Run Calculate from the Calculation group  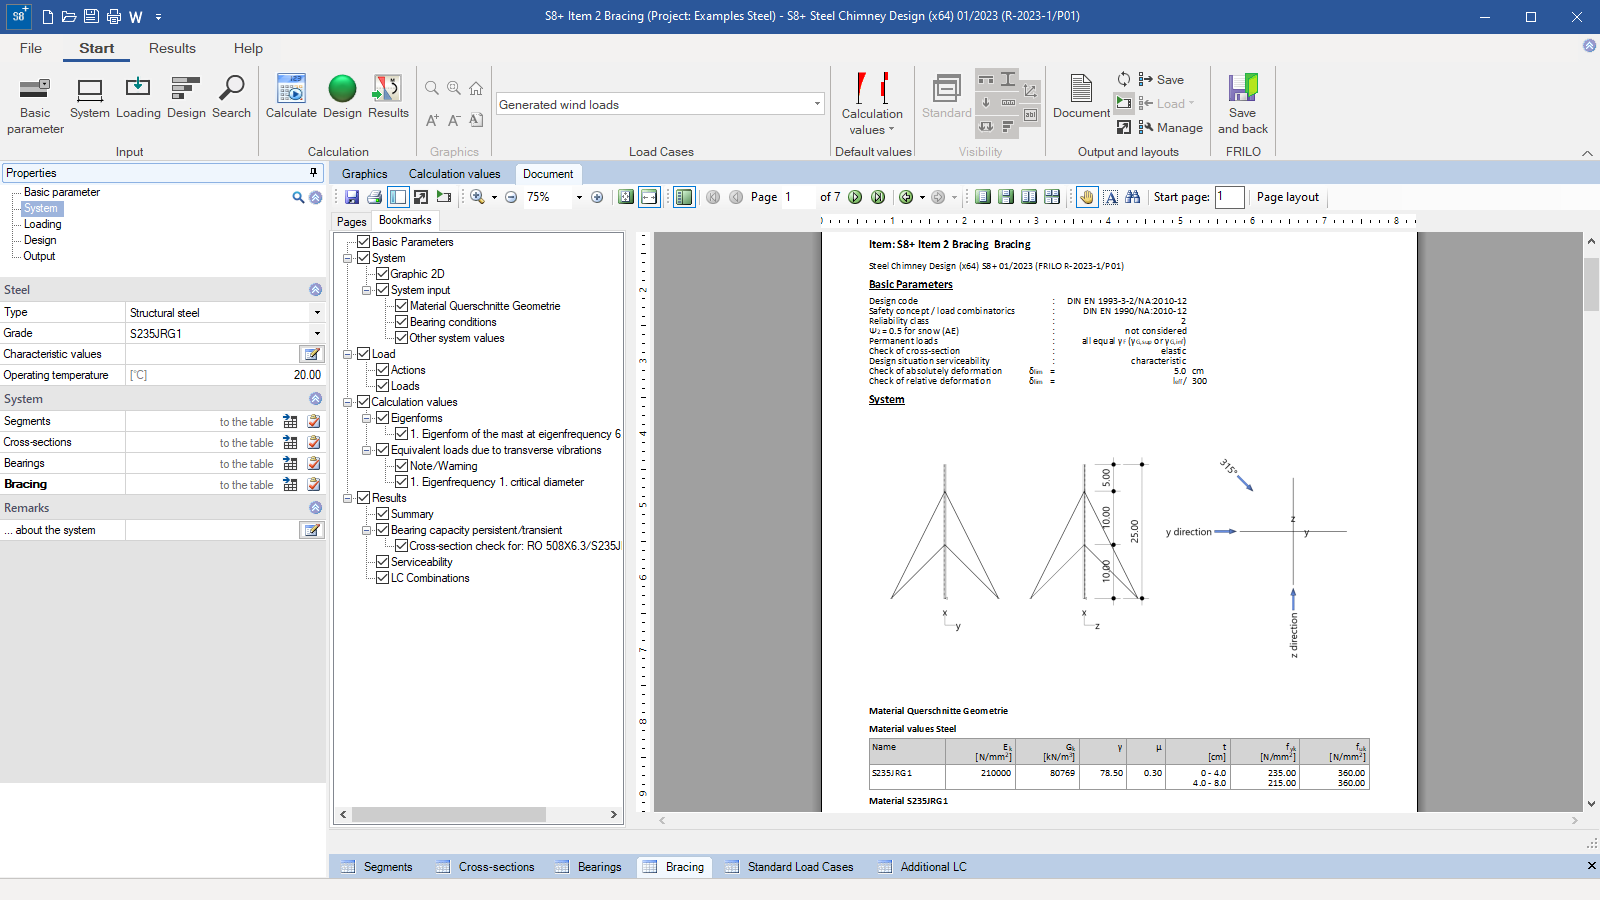(291, 98)
